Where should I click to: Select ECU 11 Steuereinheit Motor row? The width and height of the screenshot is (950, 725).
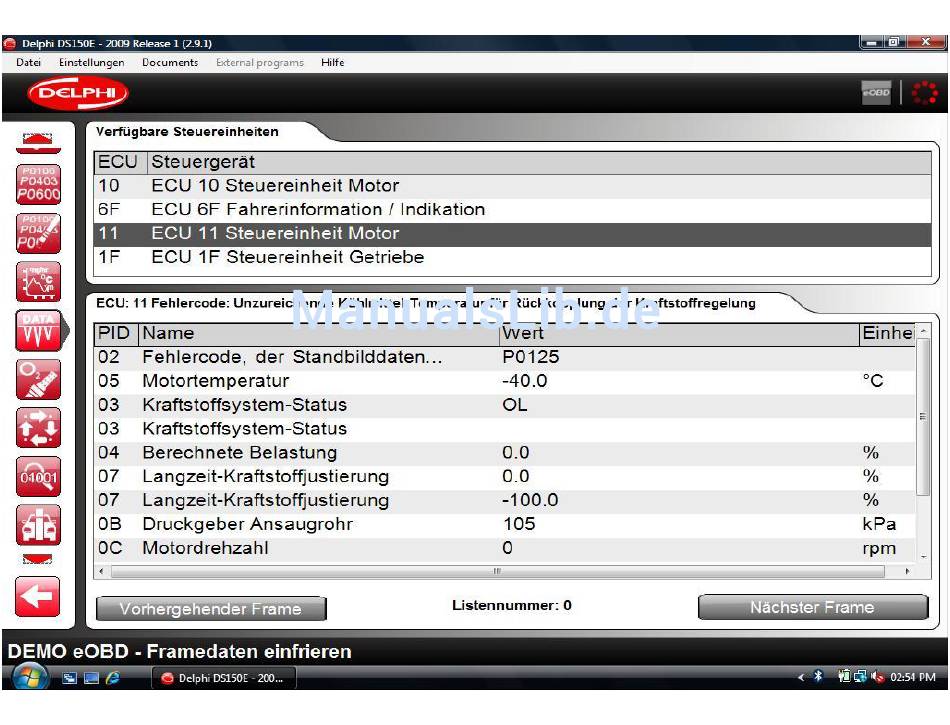click(513, 234)
